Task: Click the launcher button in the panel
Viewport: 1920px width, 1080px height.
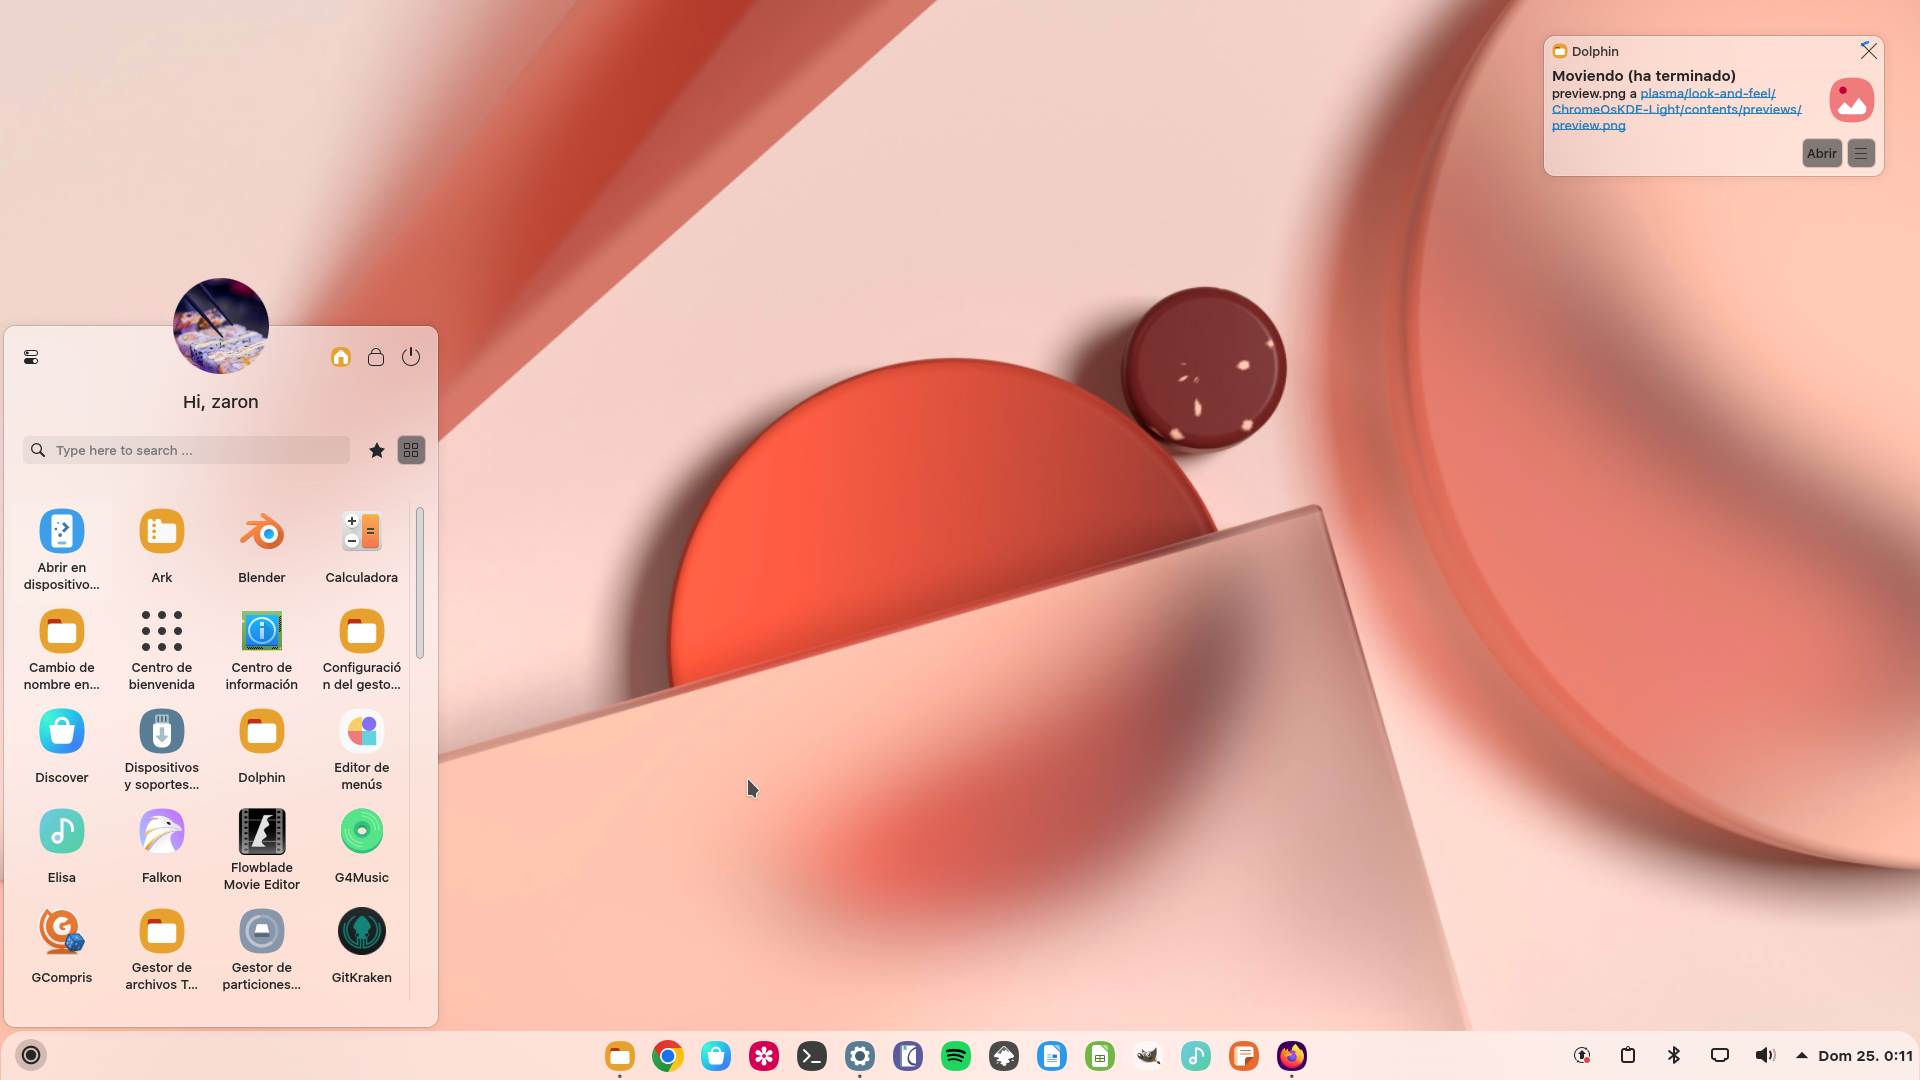Action: pos(31,1055)
